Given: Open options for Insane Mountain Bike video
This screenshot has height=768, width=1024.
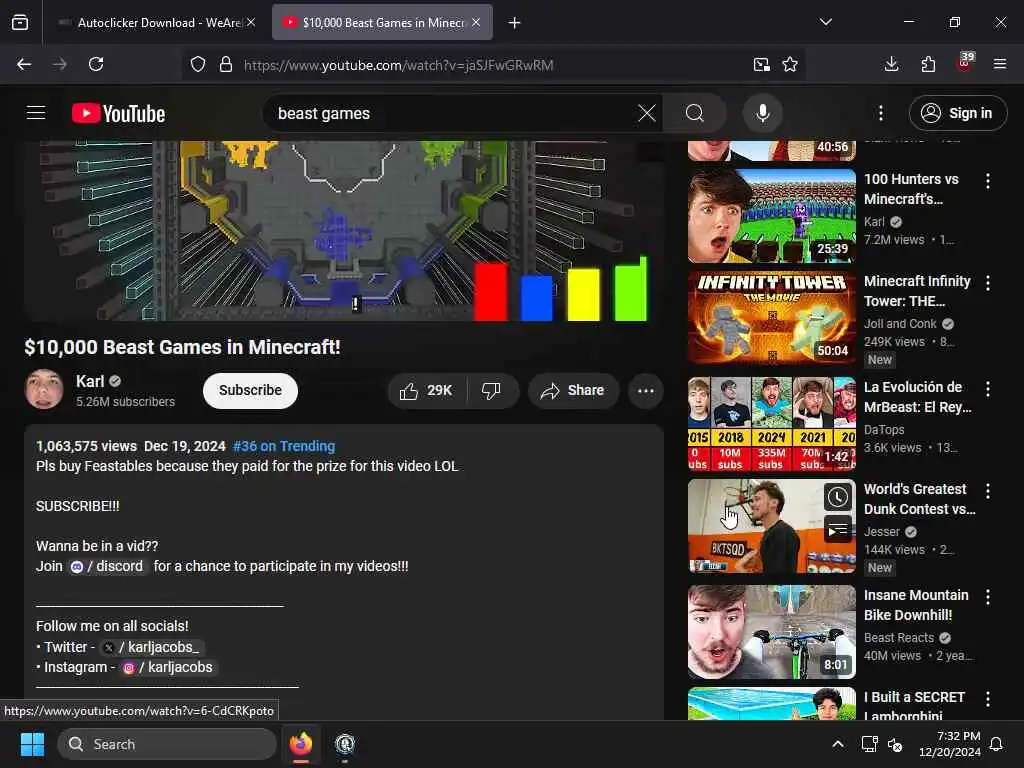Looking at the screenshot, I should click(x=987, y=597).
